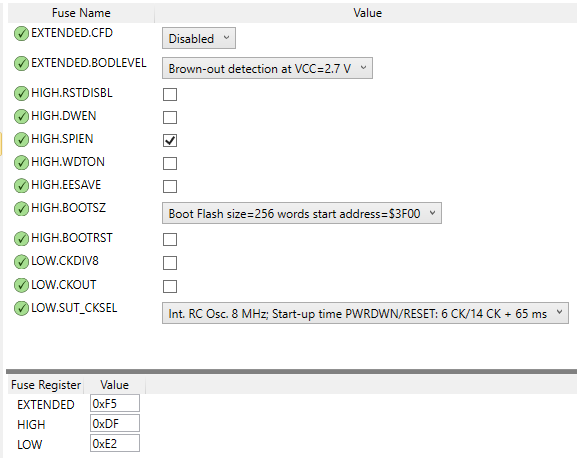The width and height of the screenshot is (577, 458).
Task: Expand the Brown-out detection level dropdown
Action: pyautogui.click(x=267, y=68)
